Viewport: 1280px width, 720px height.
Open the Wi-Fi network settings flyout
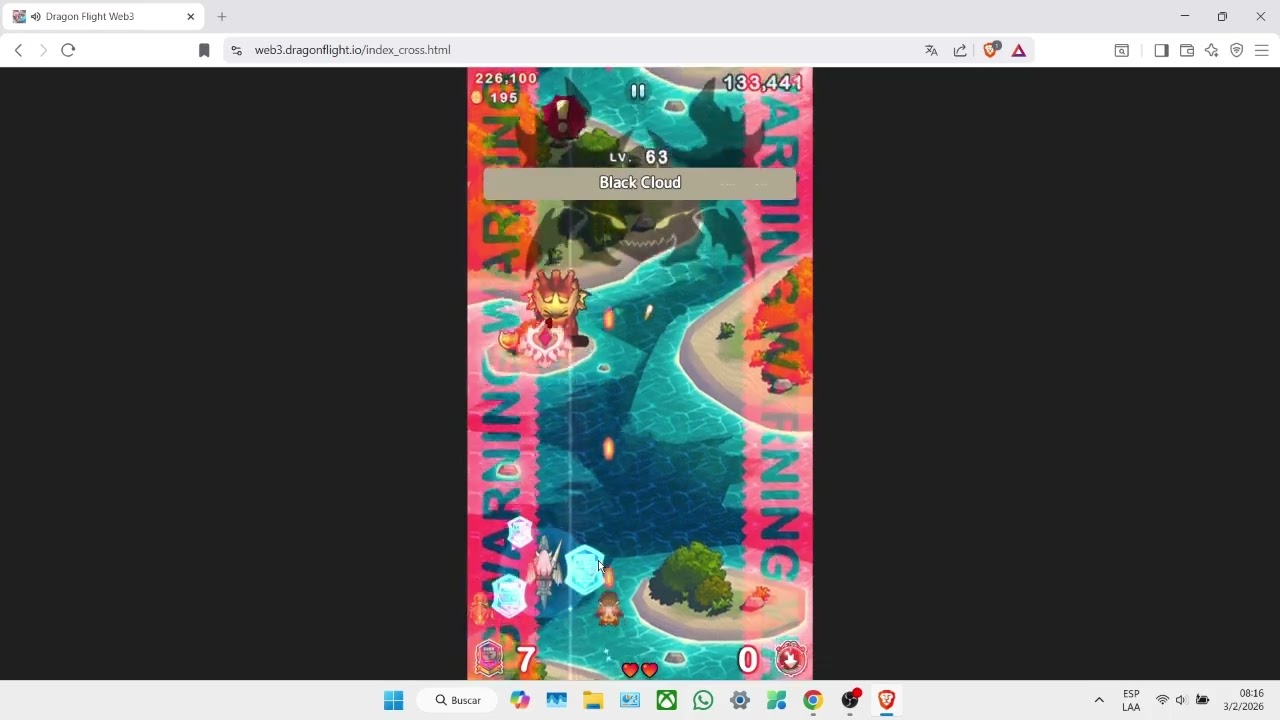pos(1162,700)
